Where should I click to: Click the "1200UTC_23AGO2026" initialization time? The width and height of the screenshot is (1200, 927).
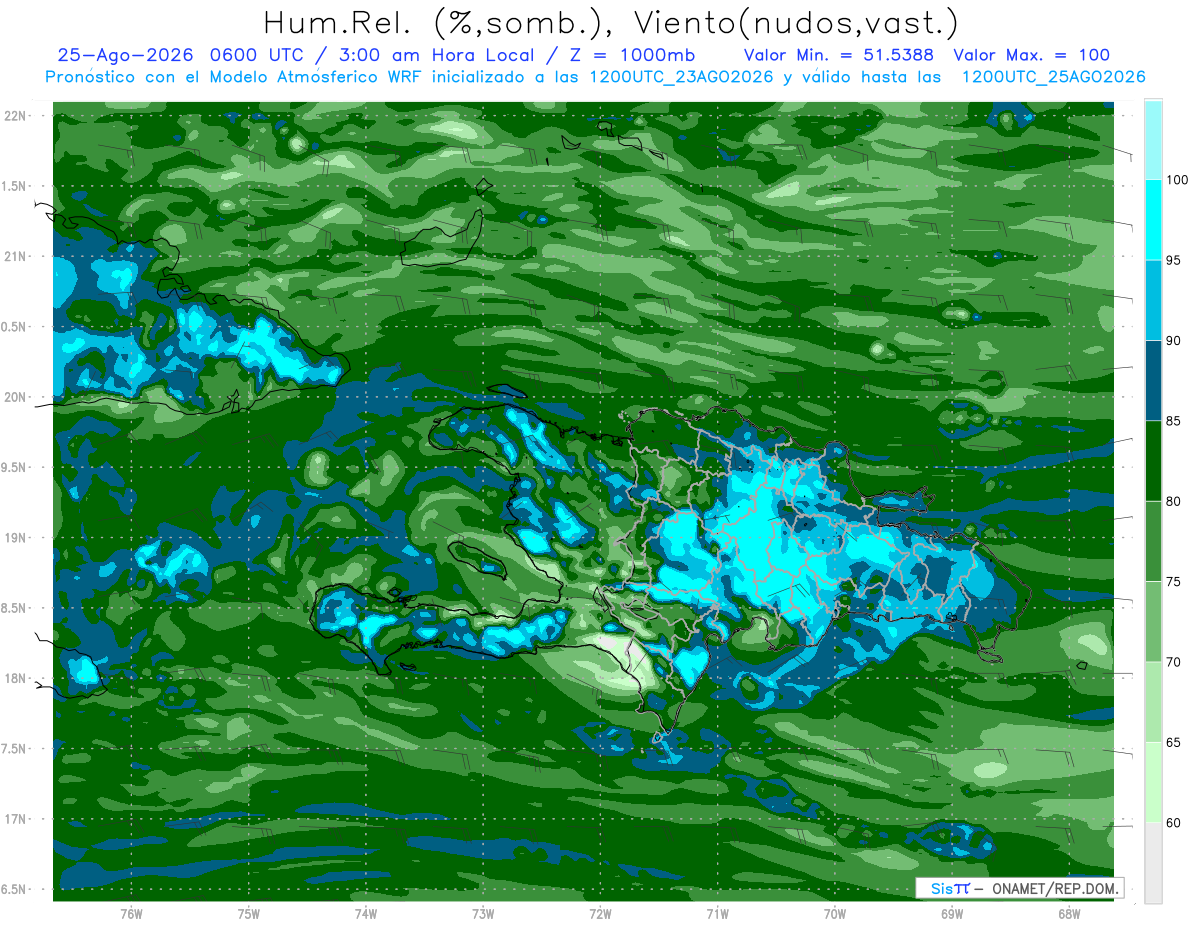click(x=684, y=77)
